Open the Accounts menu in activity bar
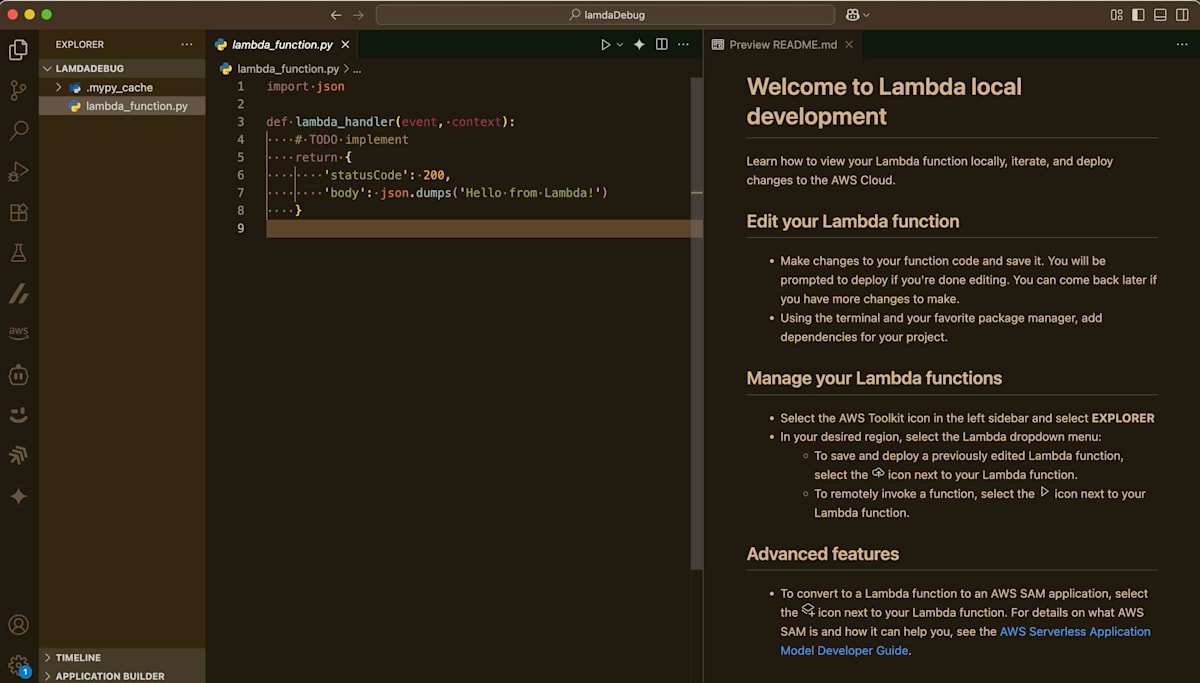 pyautogui.click(x=18, y=625)
